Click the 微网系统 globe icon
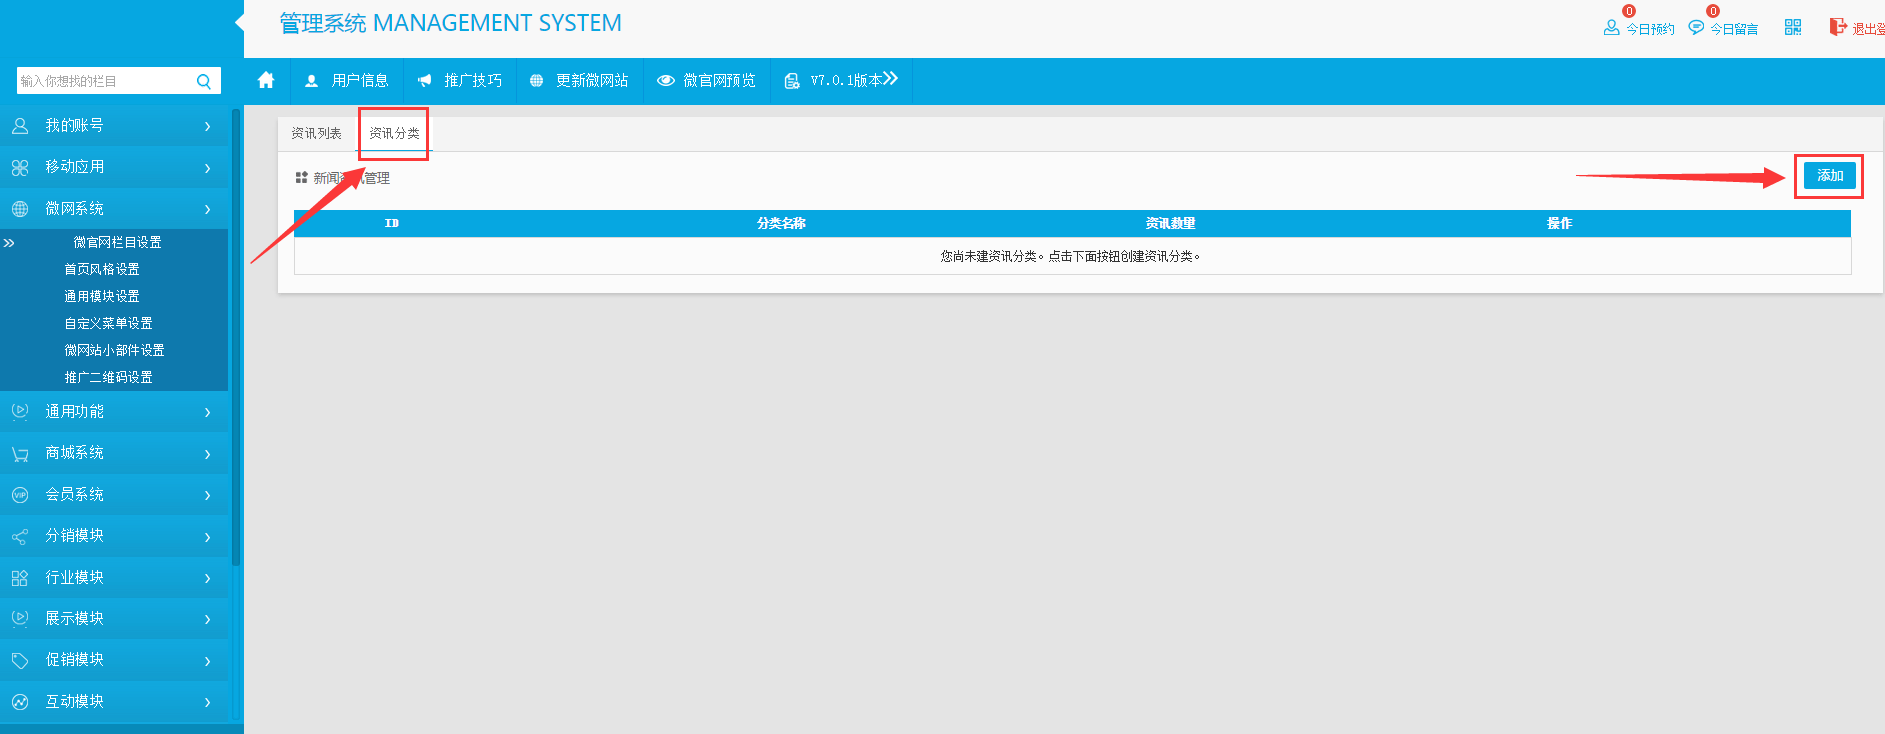The image size is (1885, 734). (x=20, y=209)
